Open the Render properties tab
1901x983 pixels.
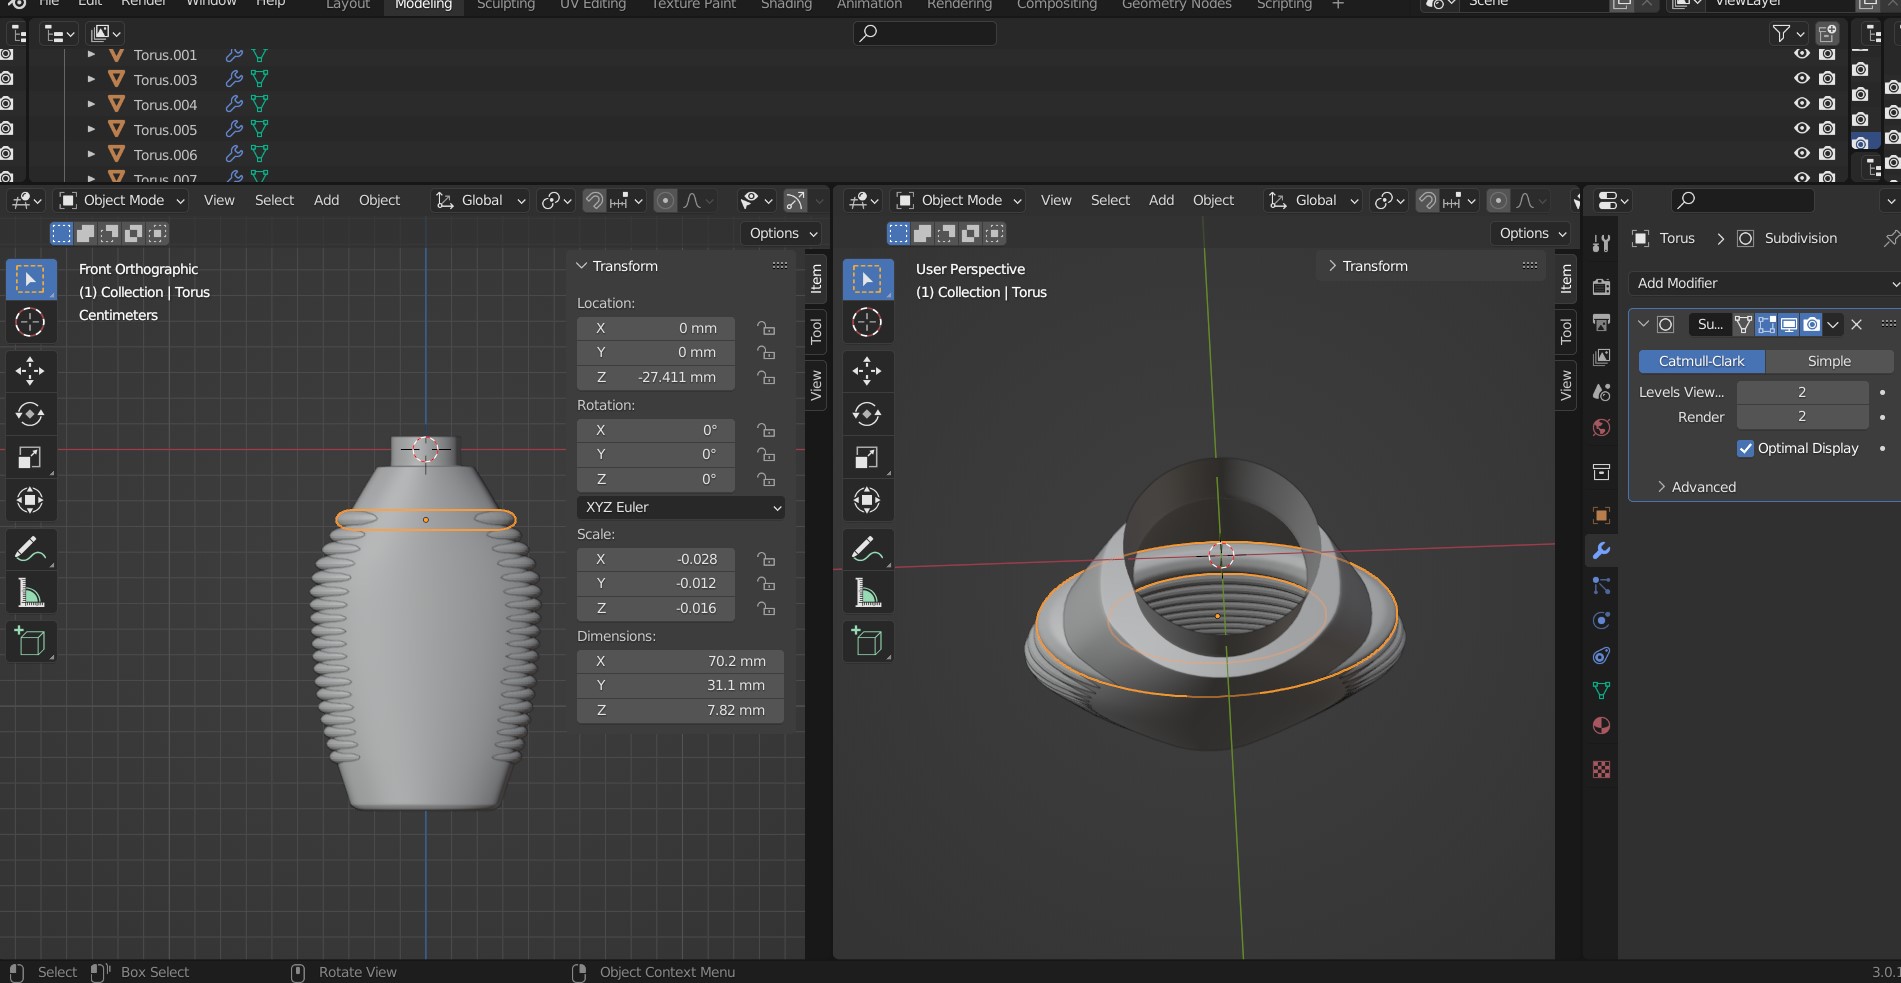(1601, 287)
